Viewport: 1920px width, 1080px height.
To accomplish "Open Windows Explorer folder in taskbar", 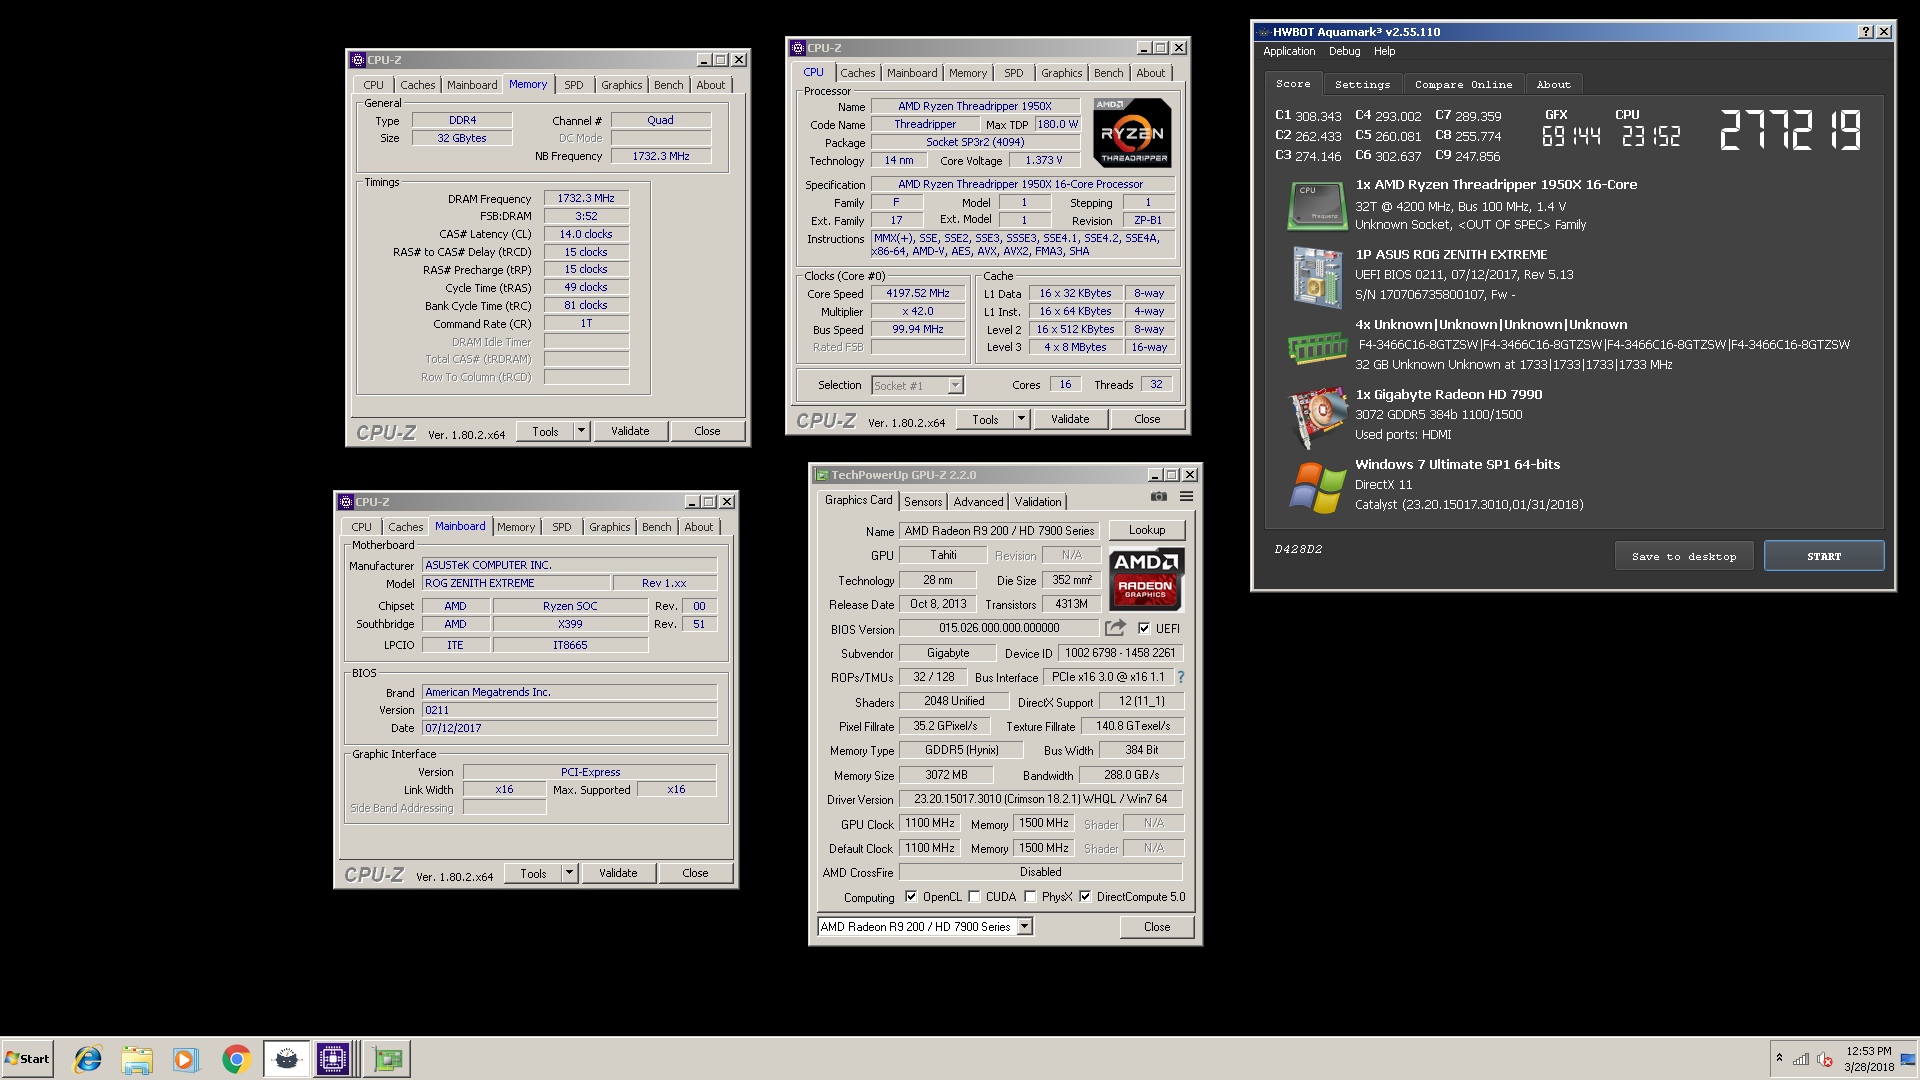I will pyautogui.click(x=137, y=1059).
